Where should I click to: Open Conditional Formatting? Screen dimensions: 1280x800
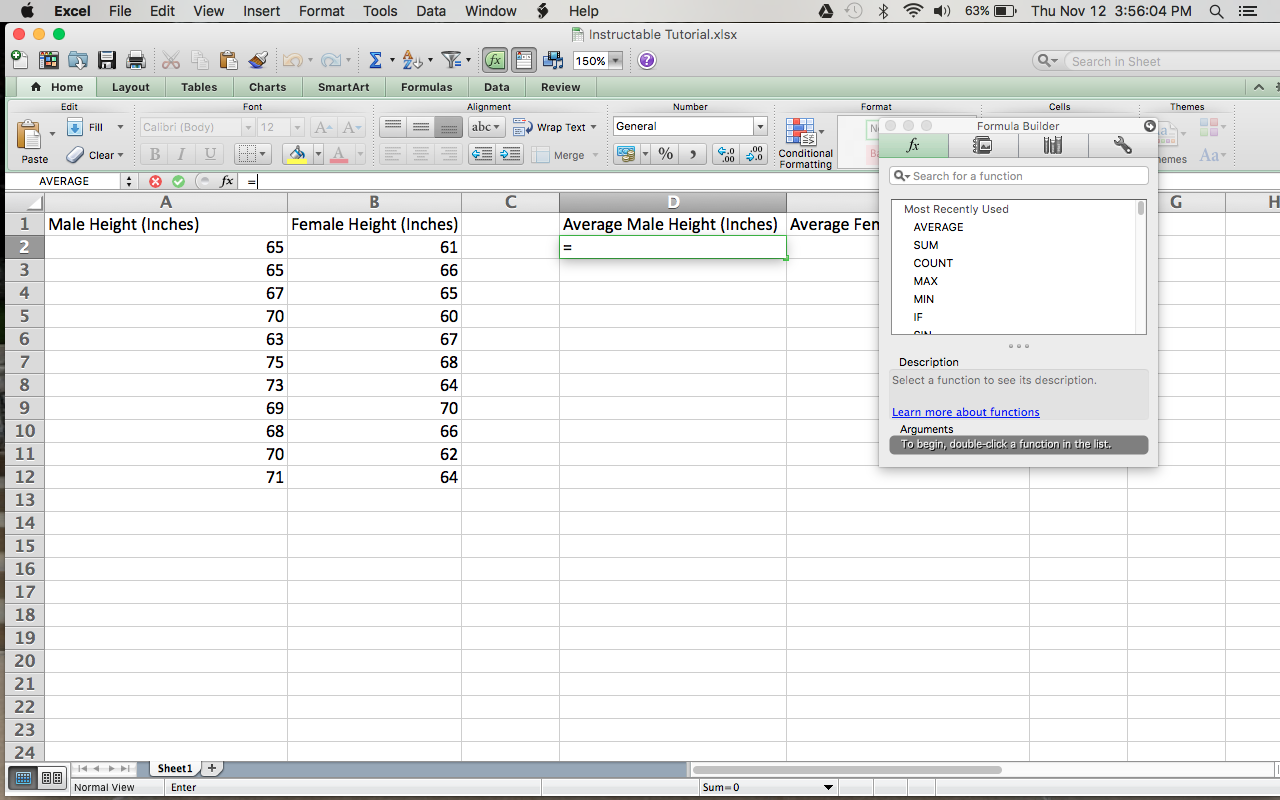pyautogui.click(x=805, y=143)
